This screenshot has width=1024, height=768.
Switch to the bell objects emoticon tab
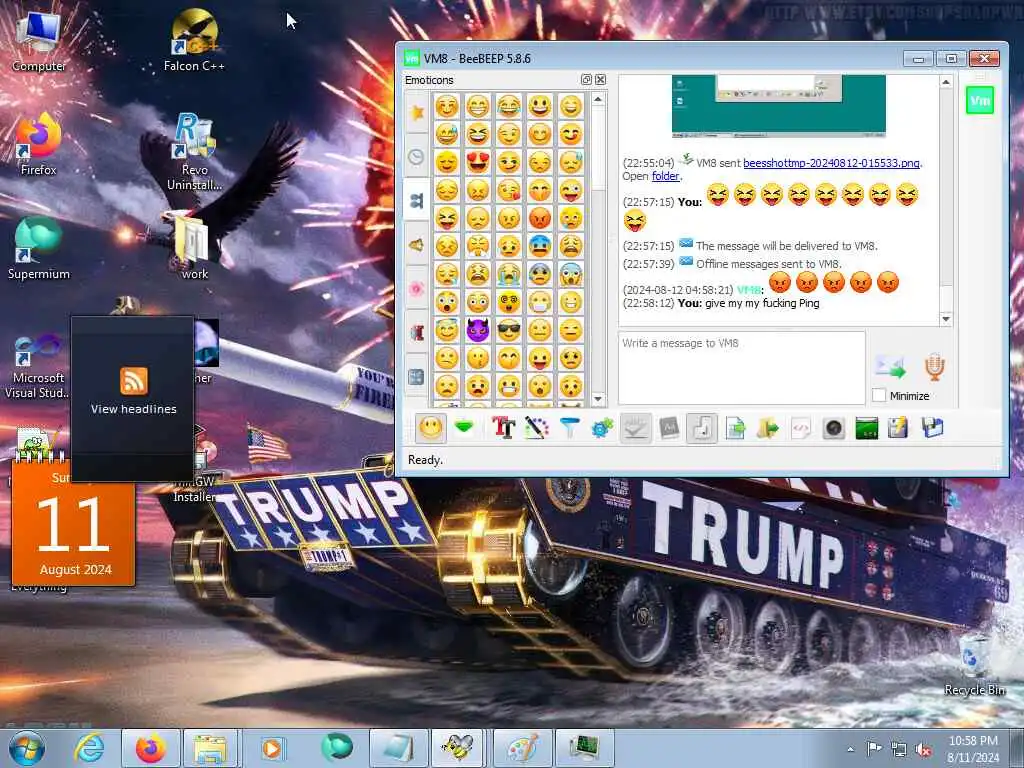pos(417,245)
